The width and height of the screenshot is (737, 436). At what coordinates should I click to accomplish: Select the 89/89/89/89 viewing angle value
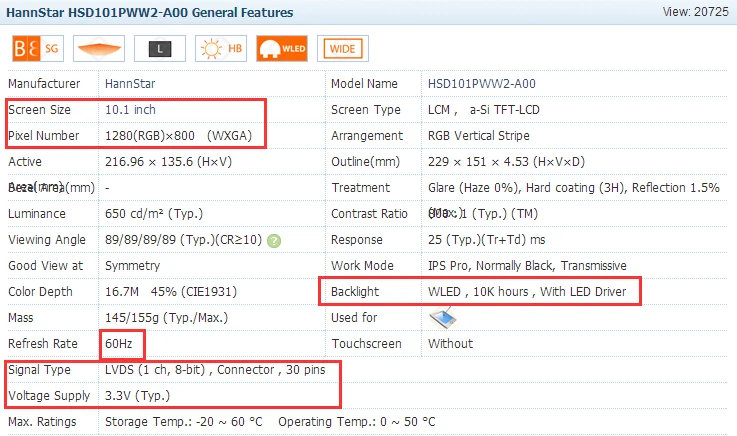click(183, 240)
